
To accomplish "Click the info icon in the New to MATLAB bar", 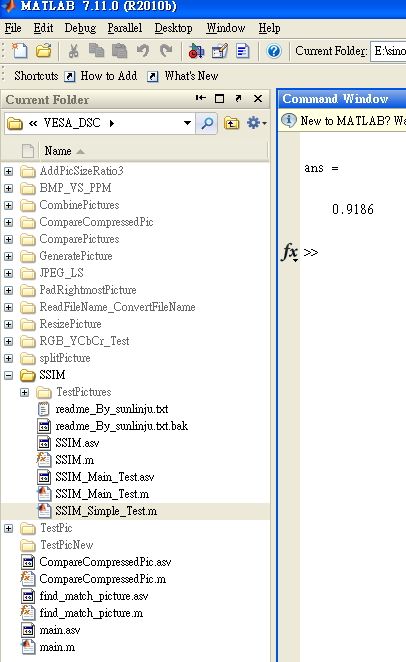I will 289,120.
